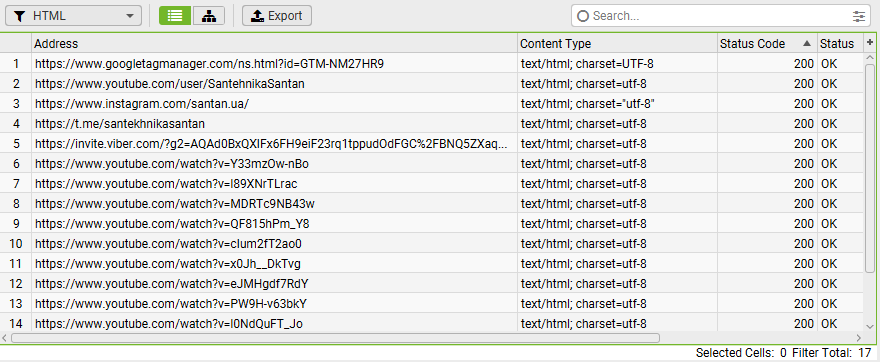Viewport: 880px width, 362px height.
Task: Click the Export button
Action: click(277, 16)
